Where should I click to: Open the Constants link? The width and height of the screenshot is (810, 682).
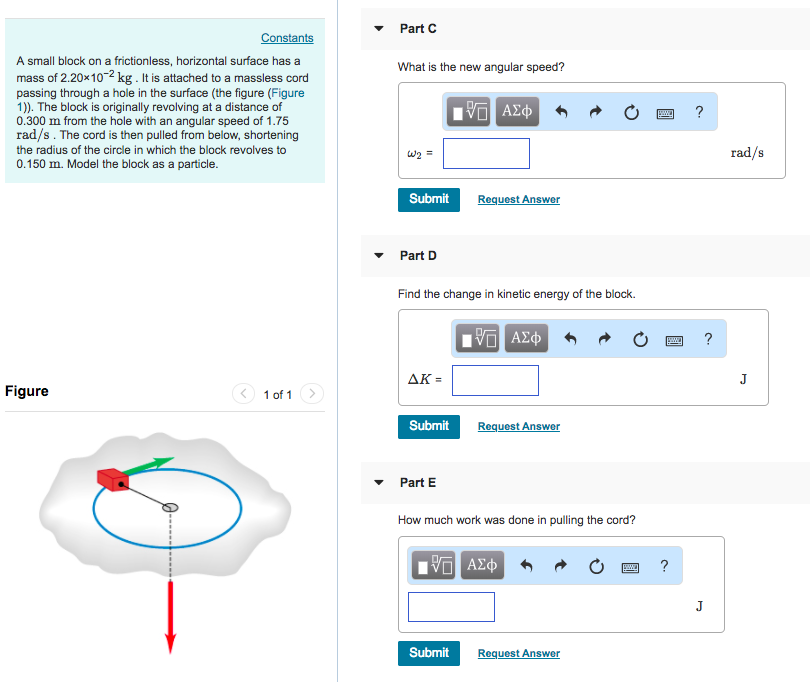[x=287, y=38]
